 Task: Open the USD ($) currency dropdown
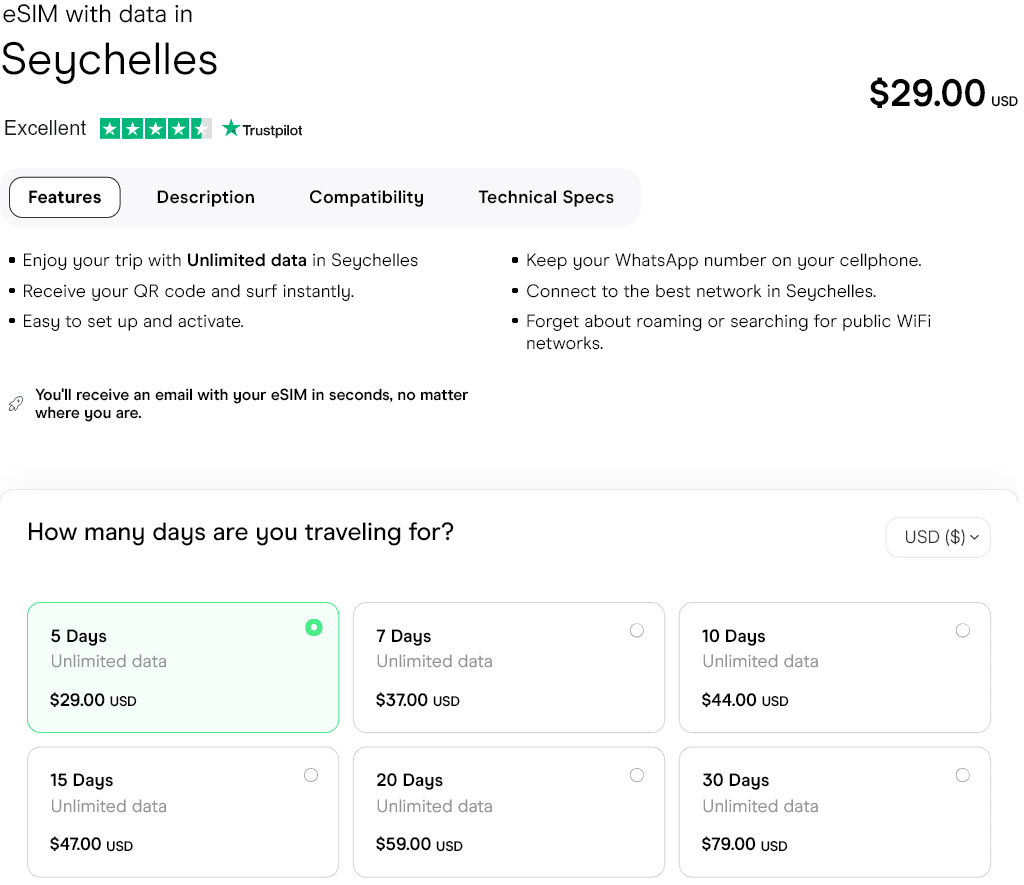(x=938, y=537)
